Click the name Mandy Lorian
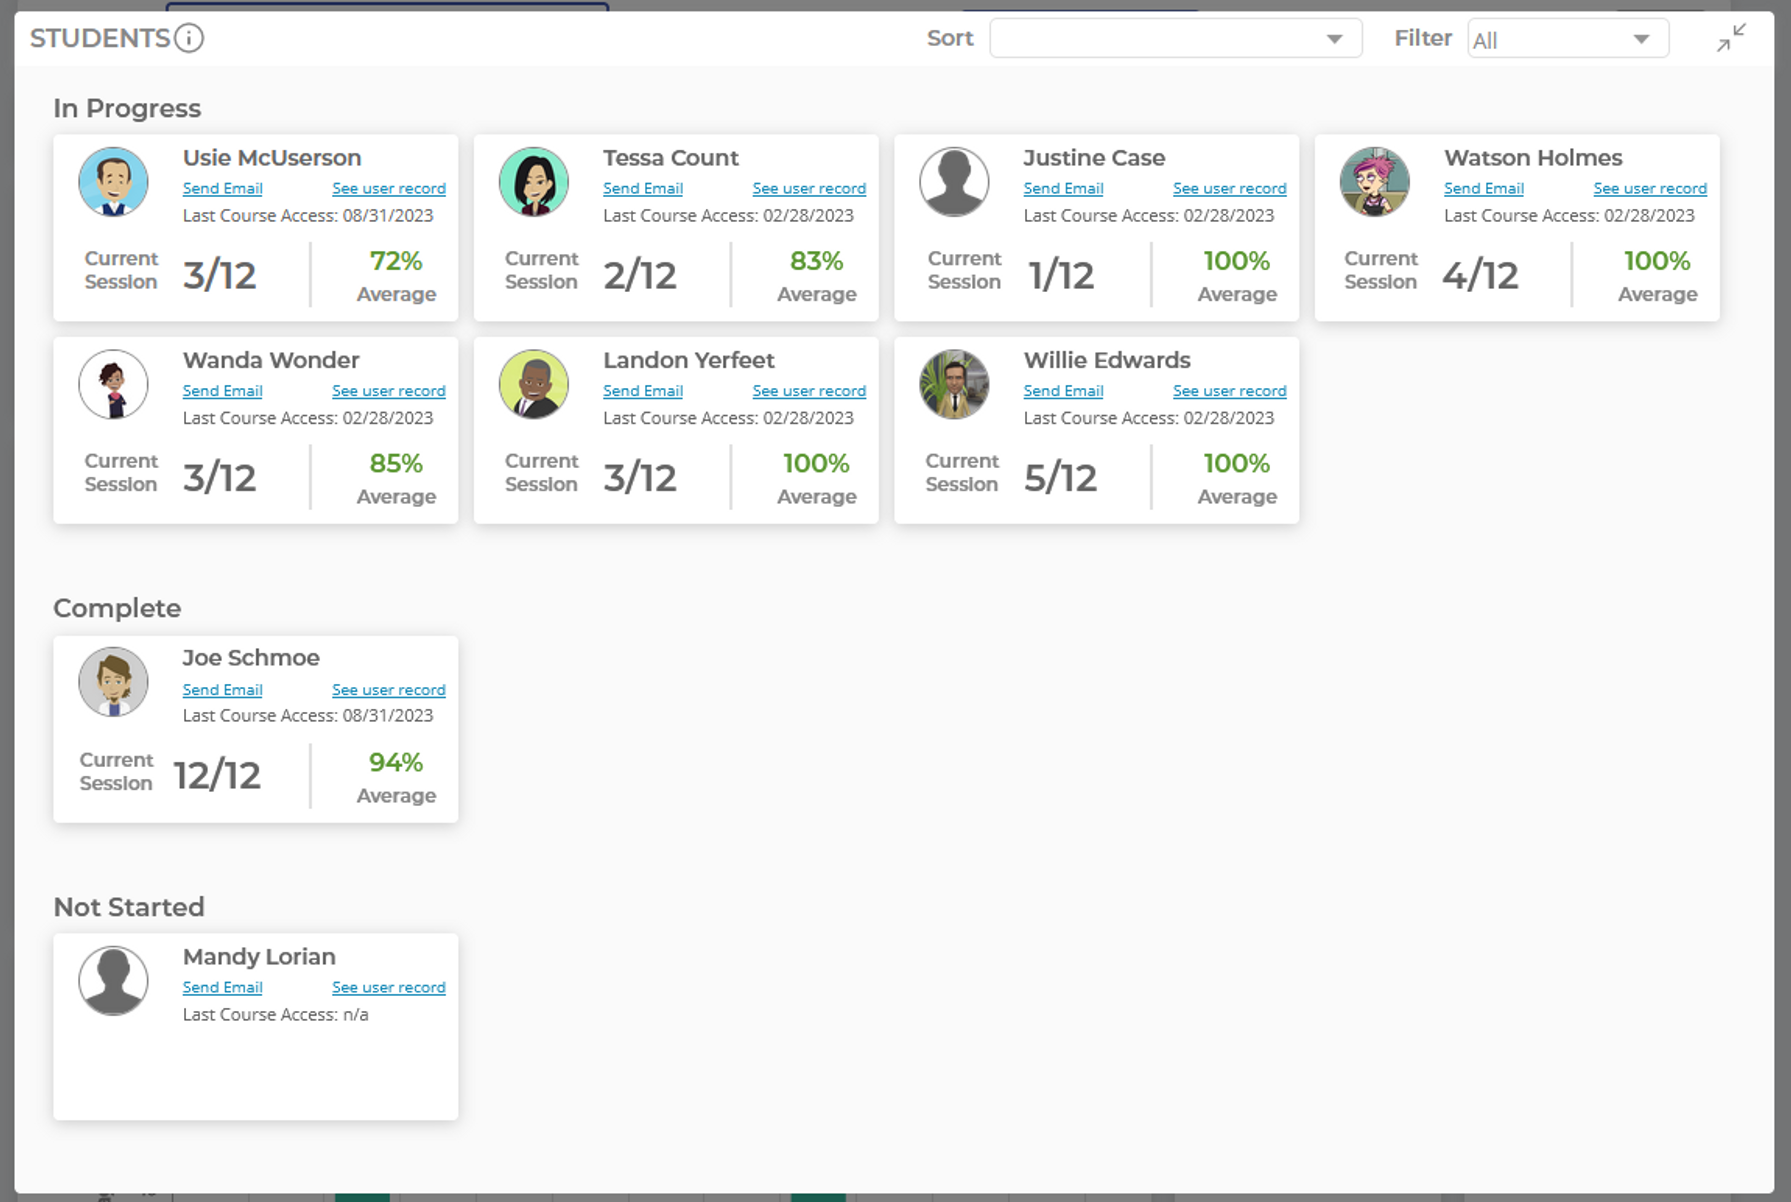The image size is (1791, 1202). point(259,957)
